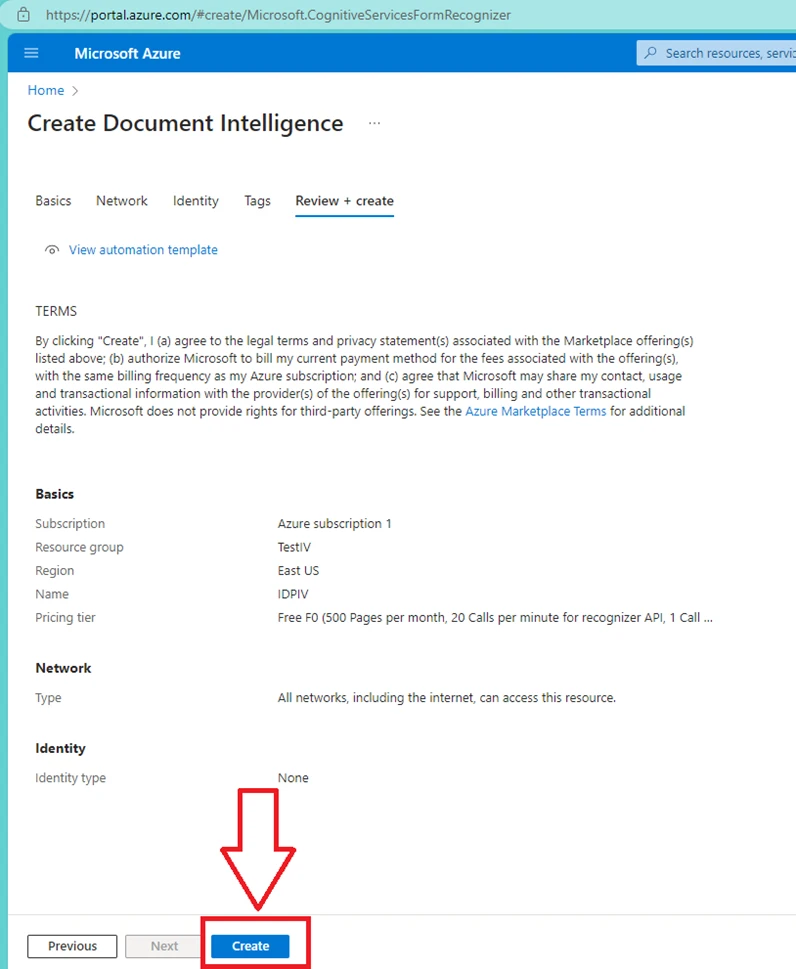796x969 pixels.
Task: Click the bold 'Basics' section heading
Action: (54, 494)
